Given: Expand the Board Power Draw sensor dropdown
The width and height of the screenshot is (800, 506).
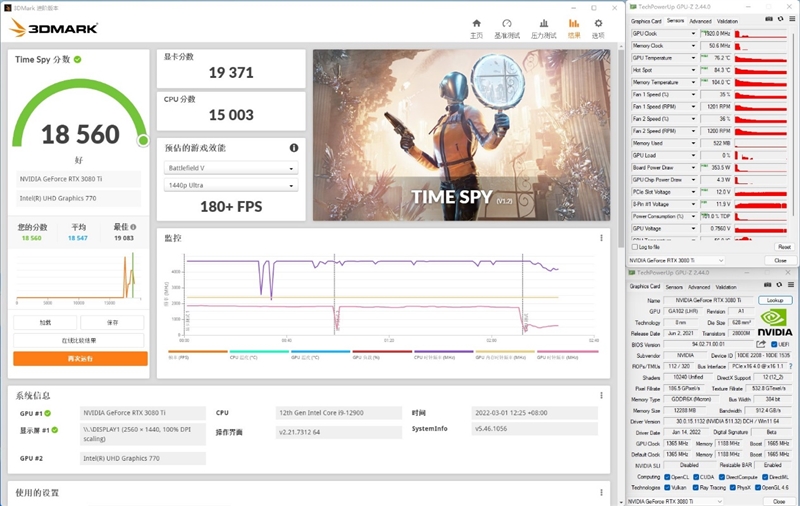Looking at the screenshot, I should [693, 168].
